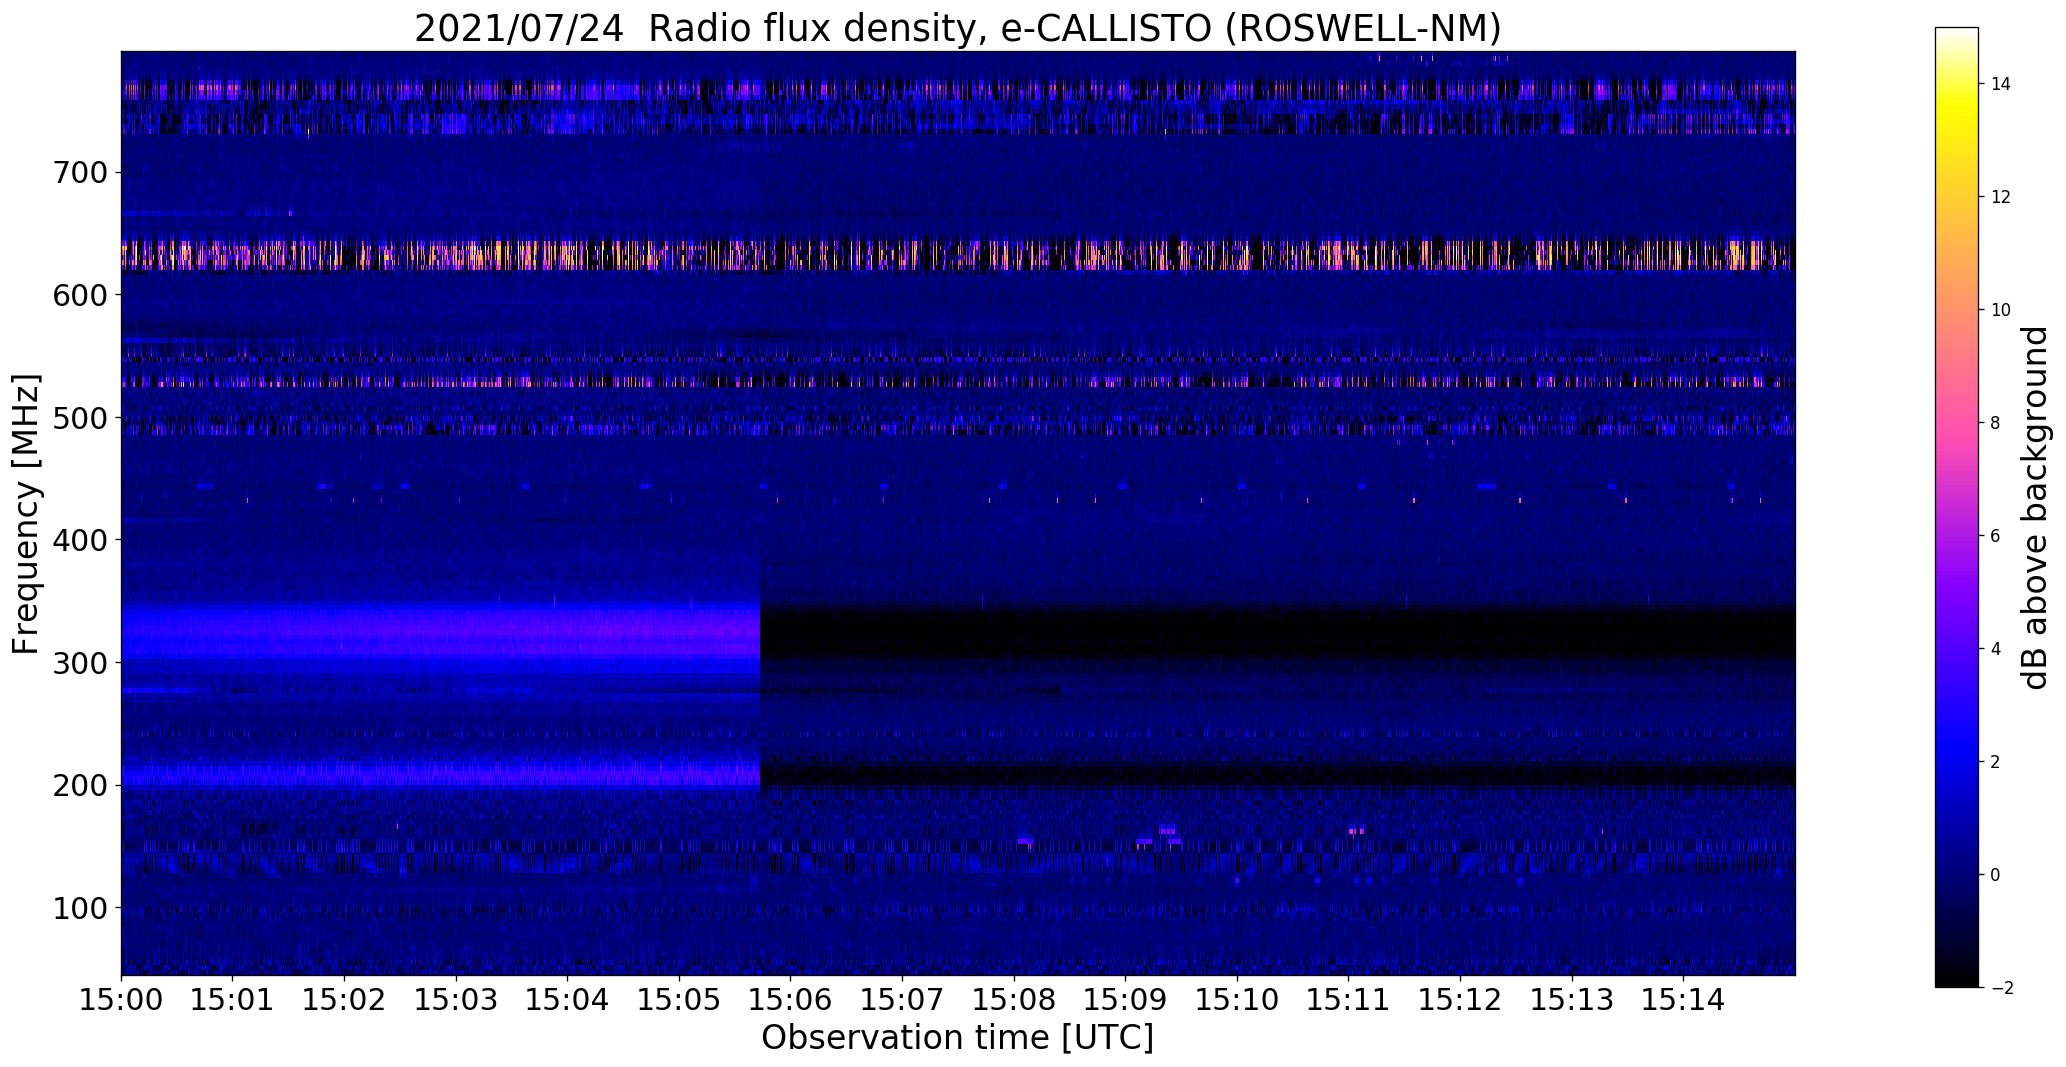This screenshot has height=1067, width=2066.
Task: Click the 'Frequency [MHz]' axis label
Action: pyautogui.click(x=27, y=514)
